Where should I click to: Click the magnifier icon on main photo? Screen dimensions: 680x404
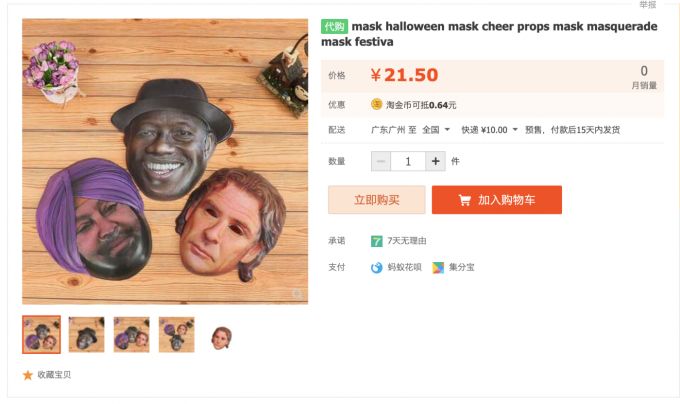pos(298,294)
